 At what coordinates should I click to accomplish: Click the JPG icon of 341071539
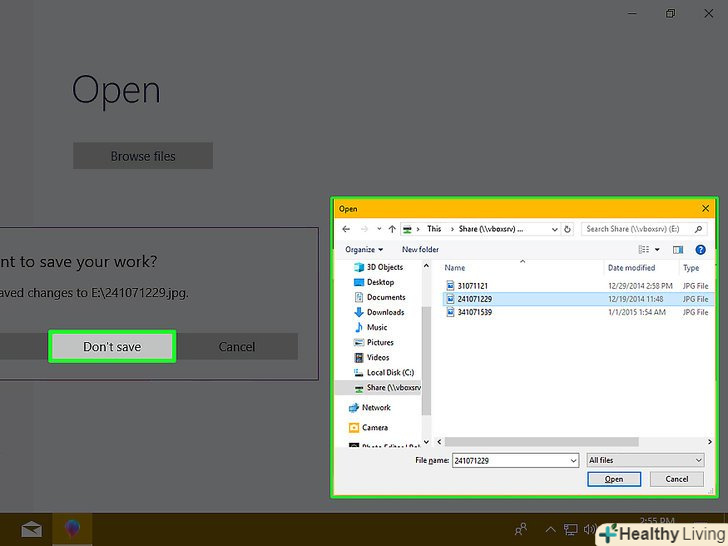[x=449, y=312]
